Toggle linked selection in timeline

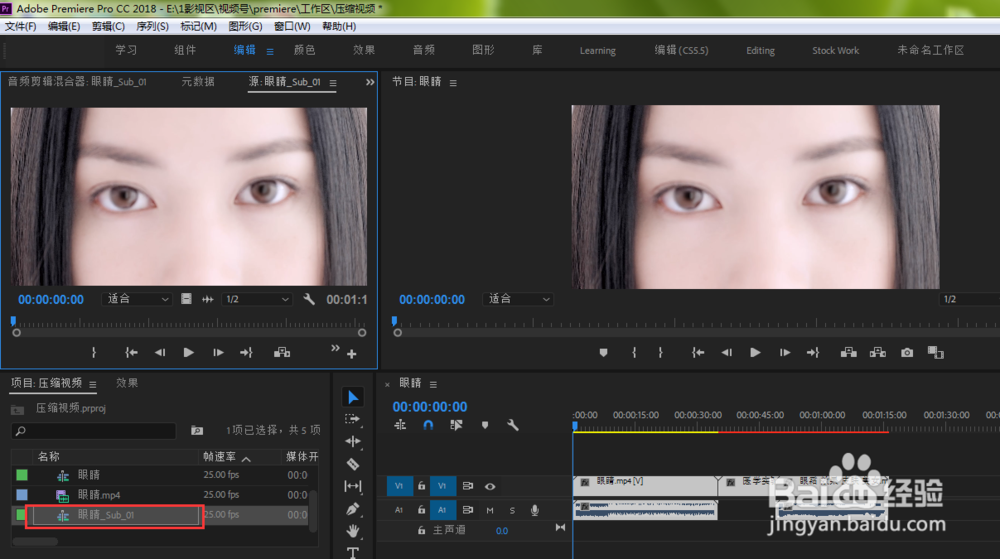(456, 425)
